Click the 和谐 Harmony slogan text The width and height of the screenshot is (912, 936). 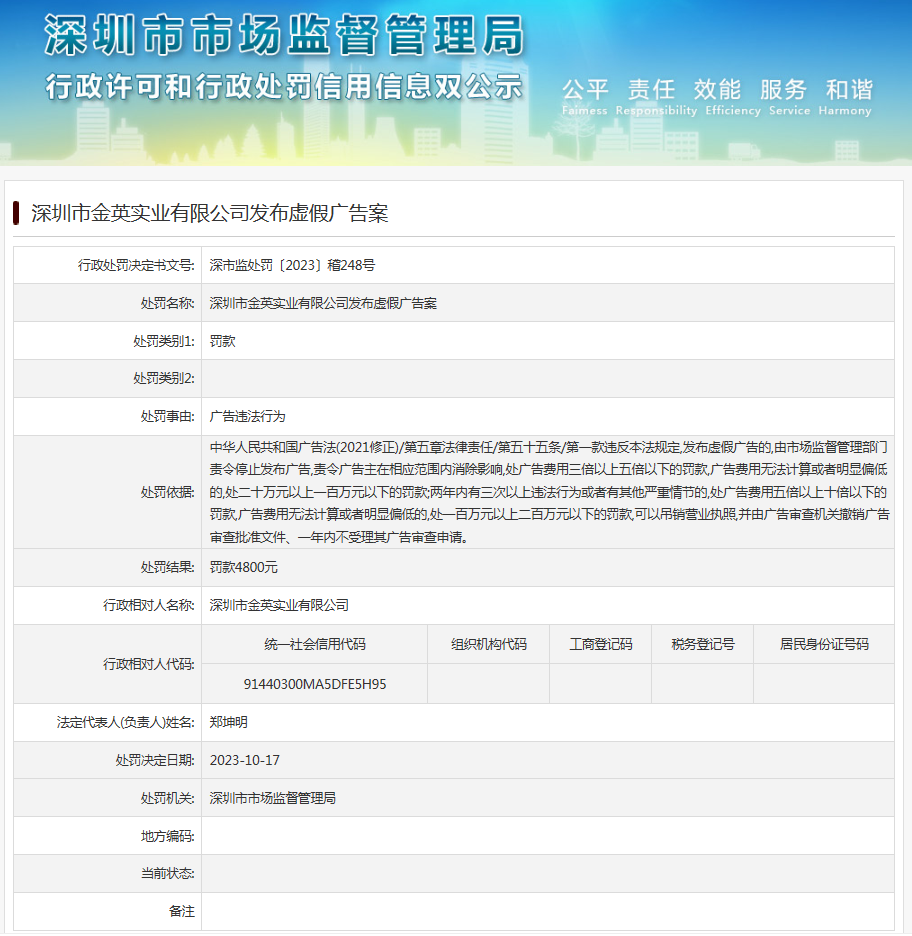(x=846, y=96)
